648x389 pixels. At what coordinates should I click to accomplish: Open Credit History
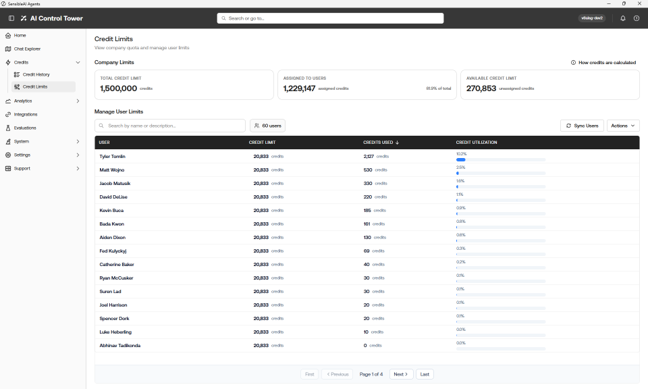36,74
